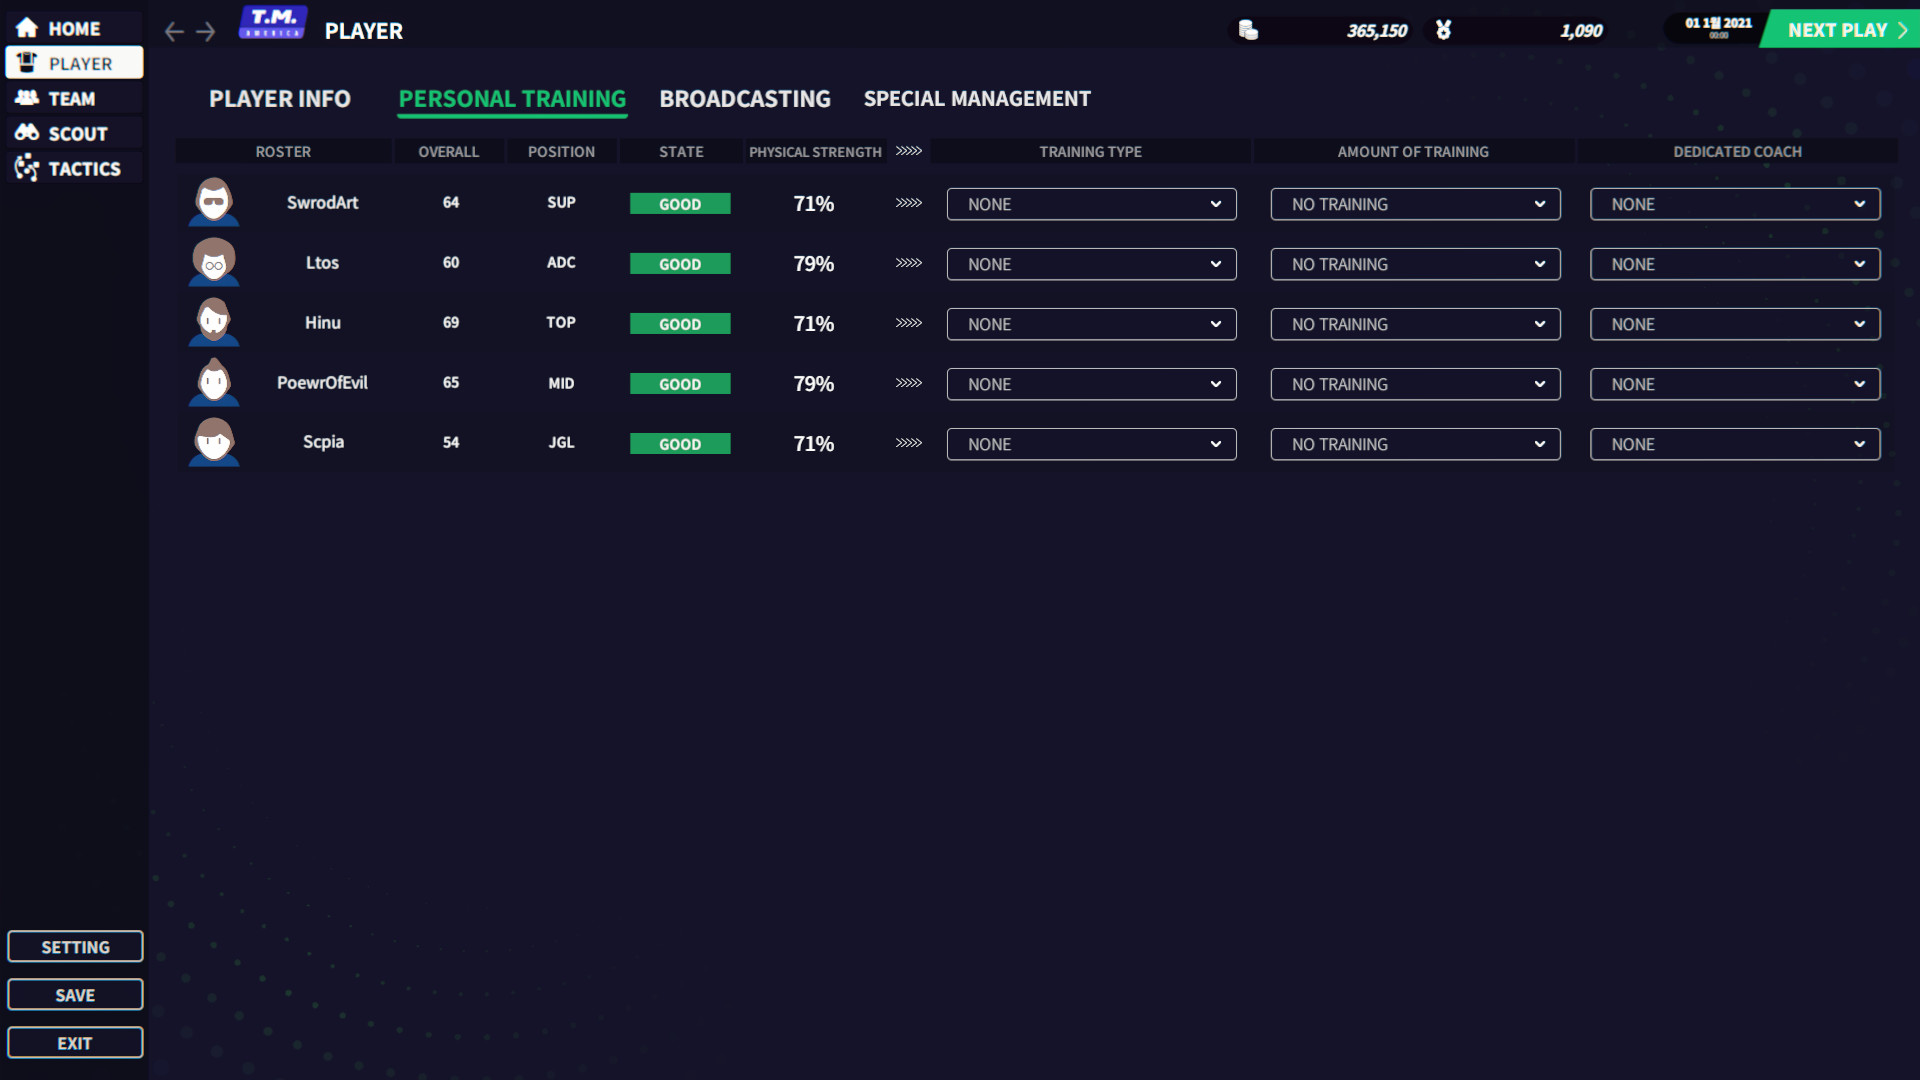Click the medal points icon
Viewport: 1920px width, 1080px height.
[1443, 30]
